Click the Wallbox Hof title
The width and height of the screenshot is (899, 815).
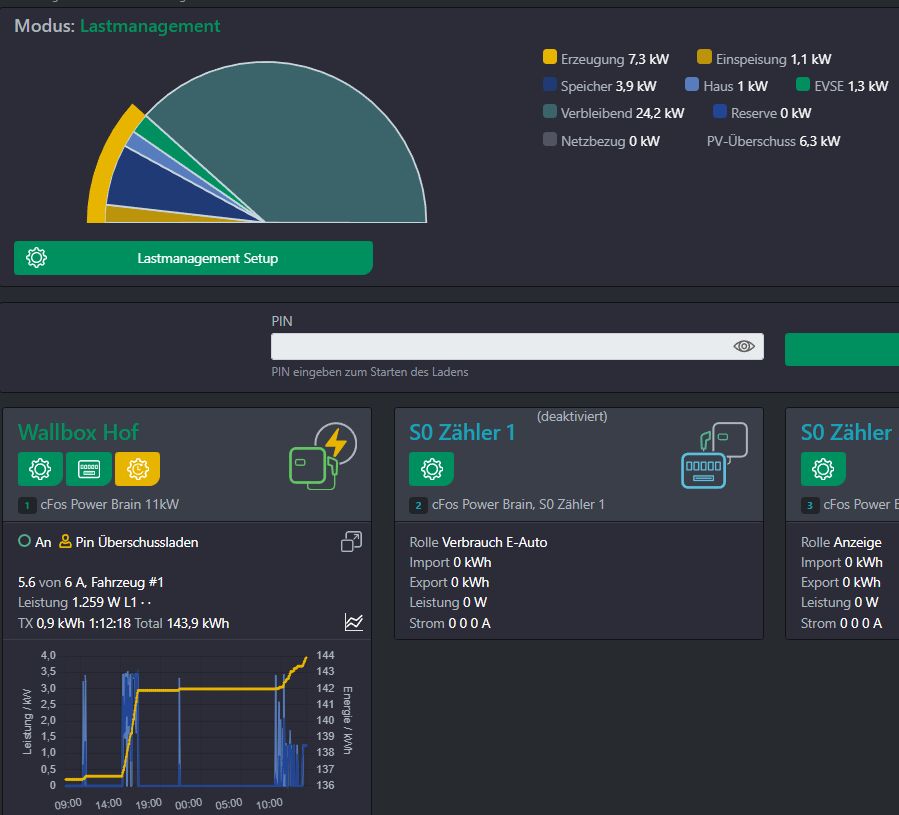tap(79, 432)
